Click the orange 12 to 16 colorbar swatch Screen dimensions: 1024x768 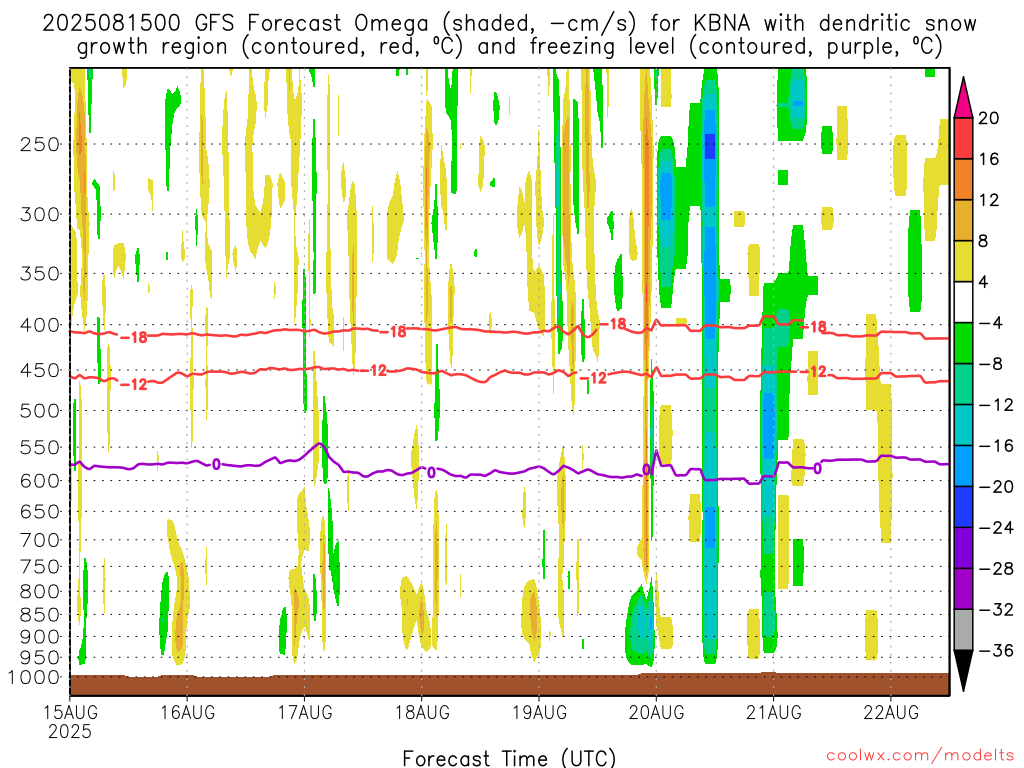963,180
